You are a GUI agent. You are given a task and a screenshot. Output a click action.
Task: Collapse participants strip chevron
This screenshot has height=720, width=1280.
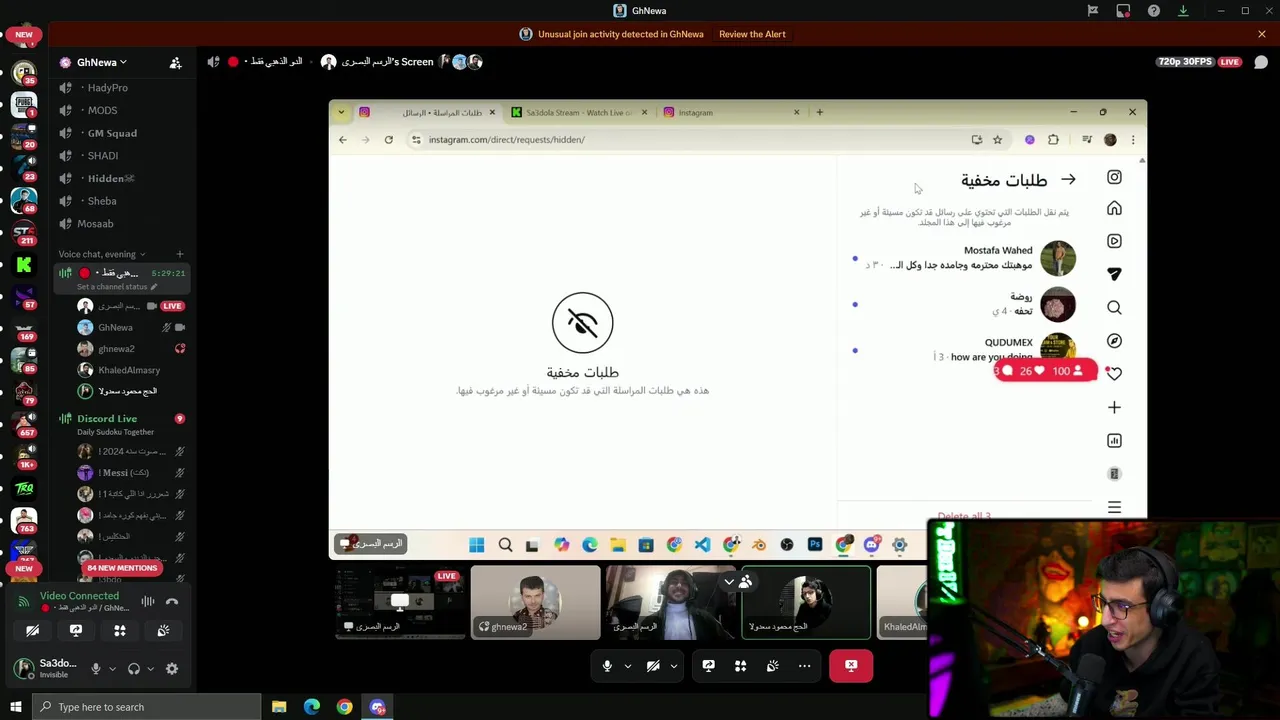tap(729, 582)
